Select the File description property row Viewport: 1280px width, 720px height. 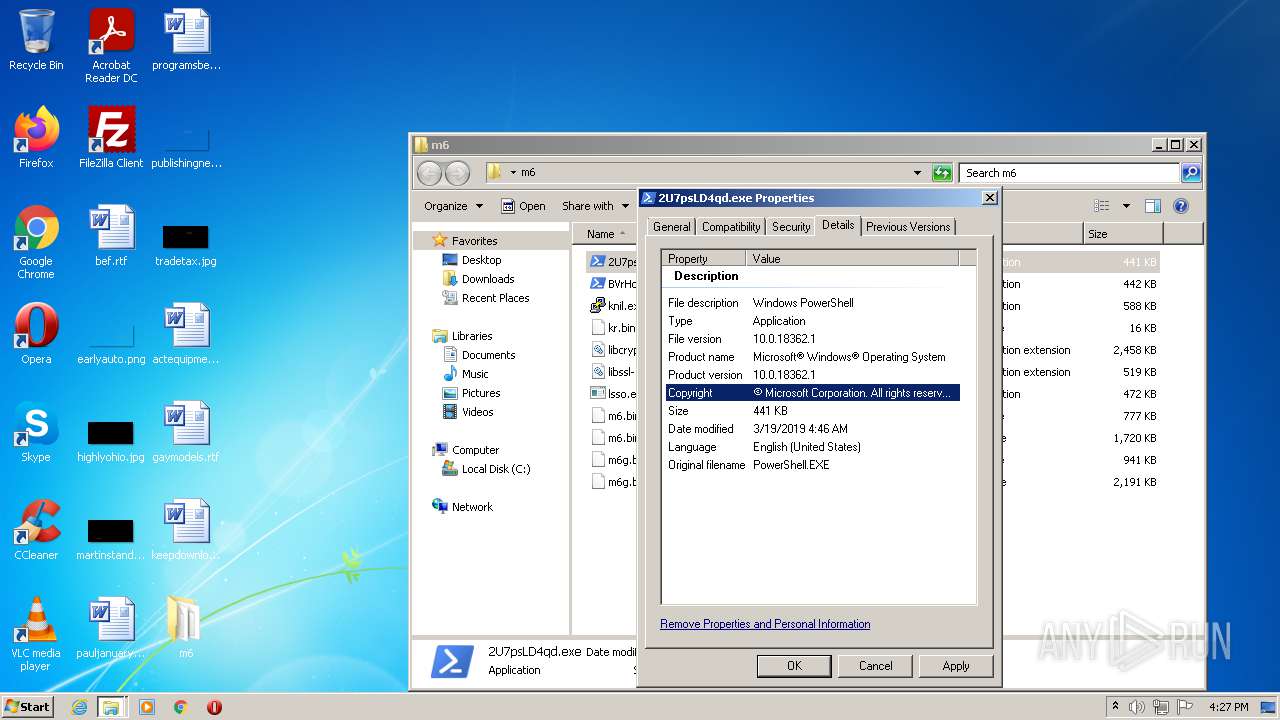pyautogui.click(x=813, y=303)
